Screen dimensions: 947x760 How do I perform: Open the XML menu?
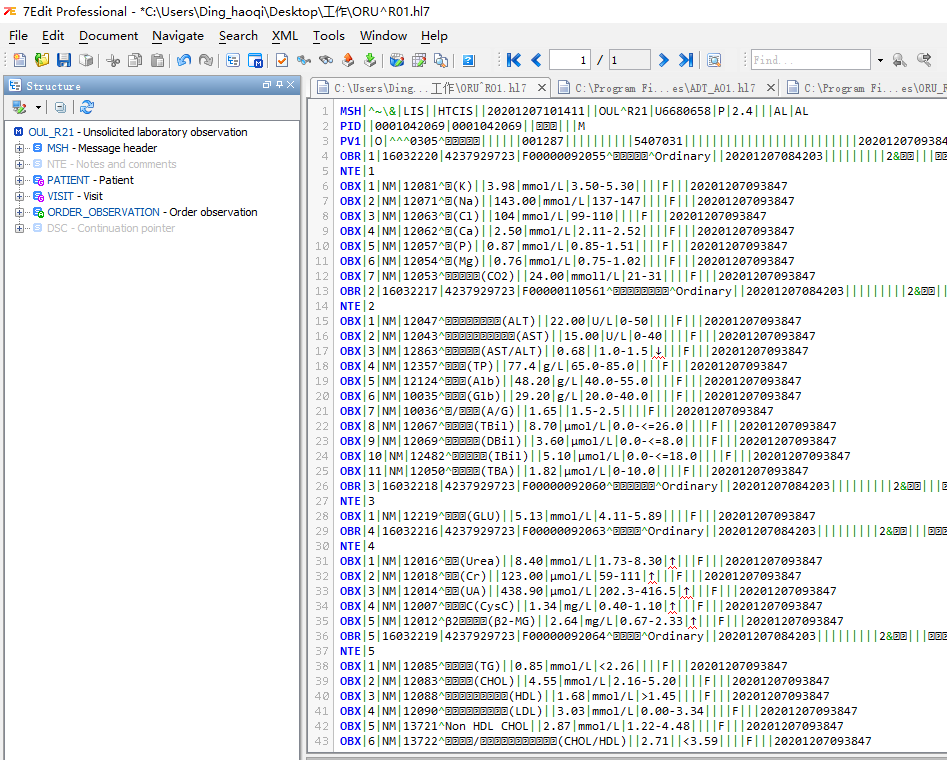click(285, 35)
